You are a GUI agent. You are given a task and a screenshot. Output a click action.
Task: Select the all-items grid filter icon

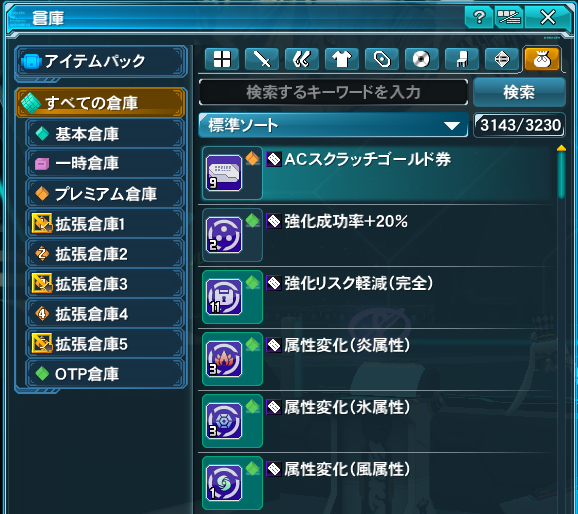point(222,59)
